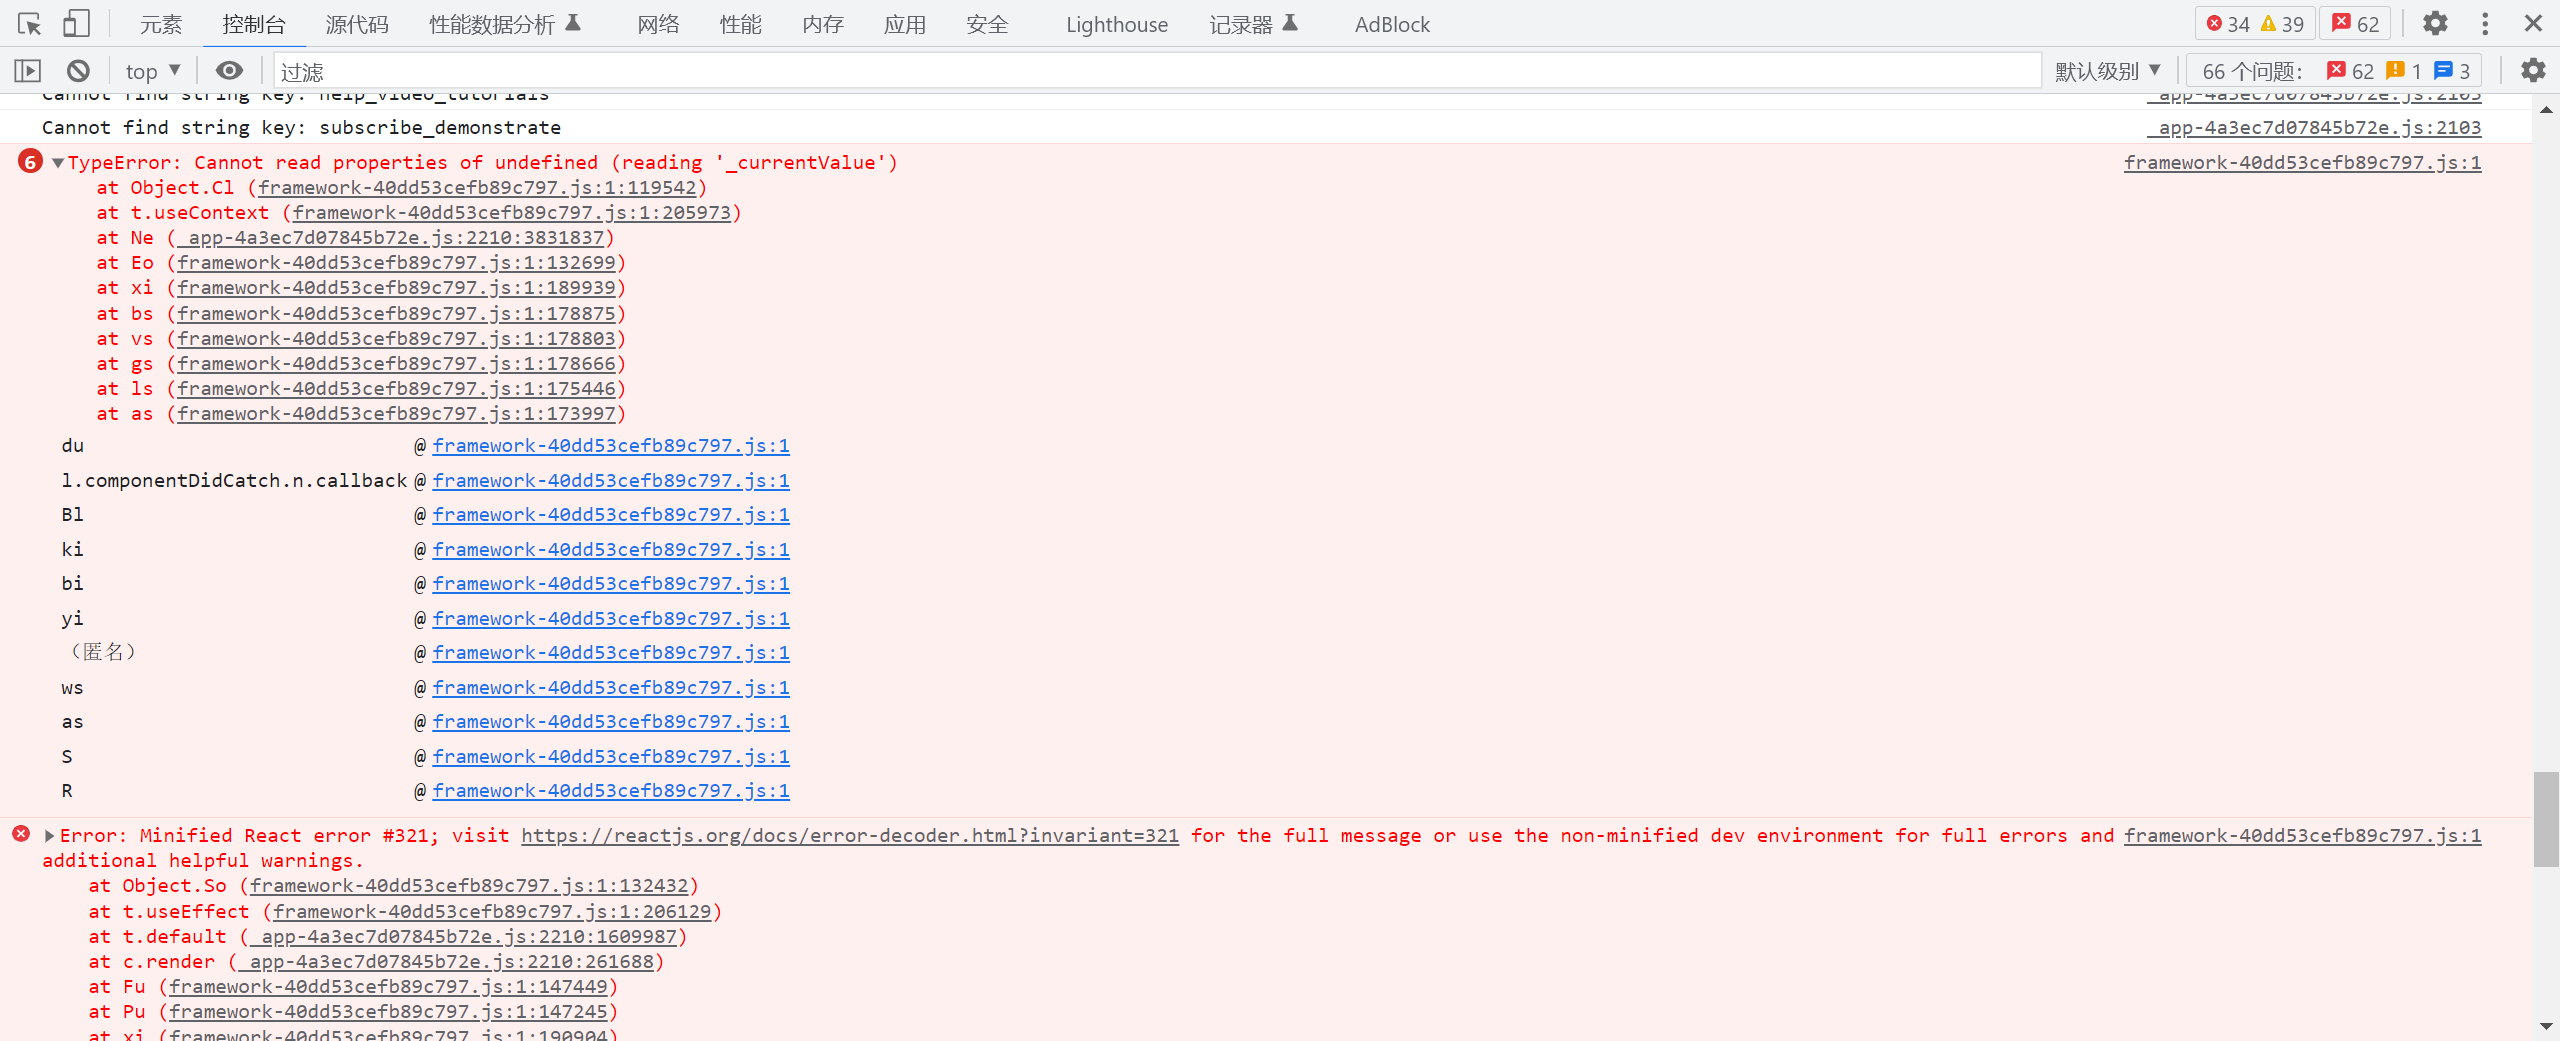The width and height of the screenshot is (2560, 1041).
Task: Open DevTools settings gear in tab bar
Action: pyautogui.click(x=2436, y=23)
